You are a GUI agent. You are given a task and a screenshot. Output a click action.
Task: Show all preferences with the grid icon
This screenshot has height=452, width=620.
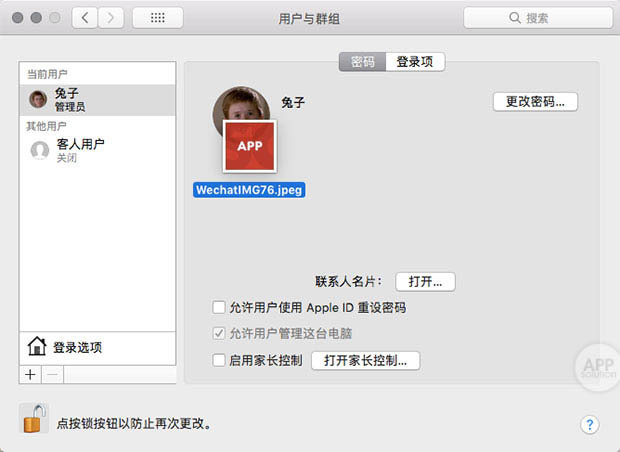[158, 18]
